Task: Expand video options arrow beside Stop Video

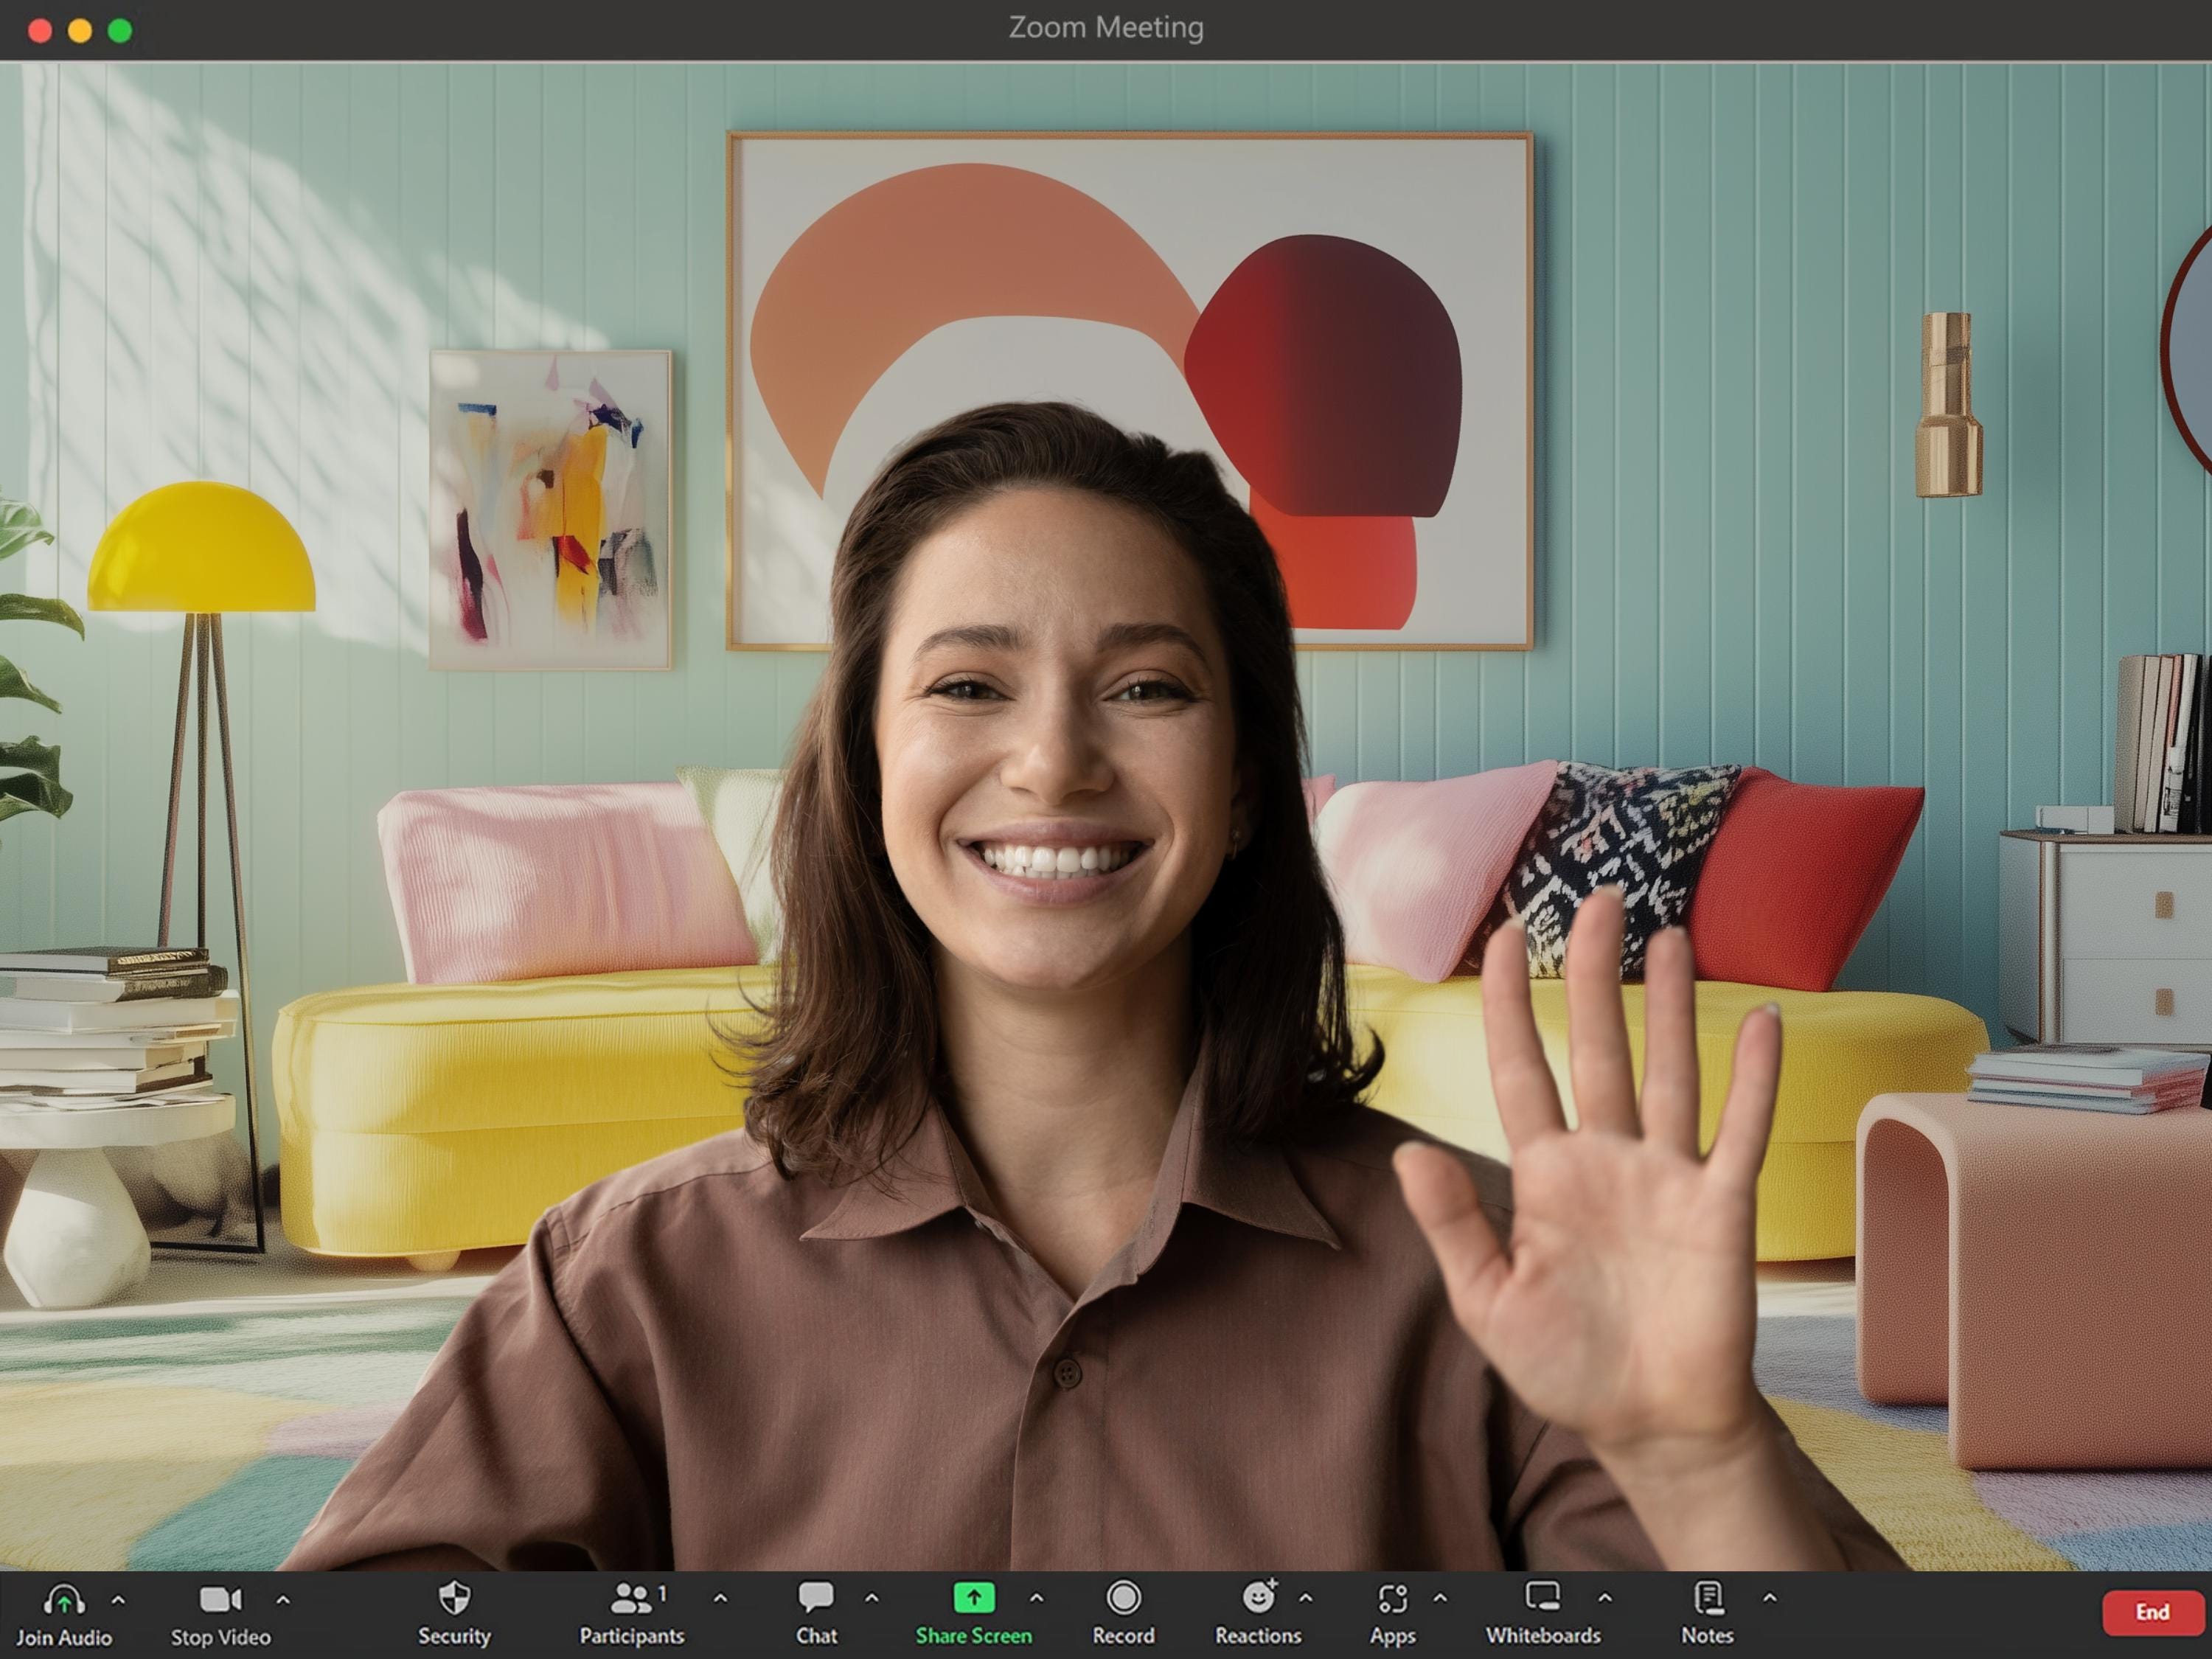Action: pos(283,1599)
